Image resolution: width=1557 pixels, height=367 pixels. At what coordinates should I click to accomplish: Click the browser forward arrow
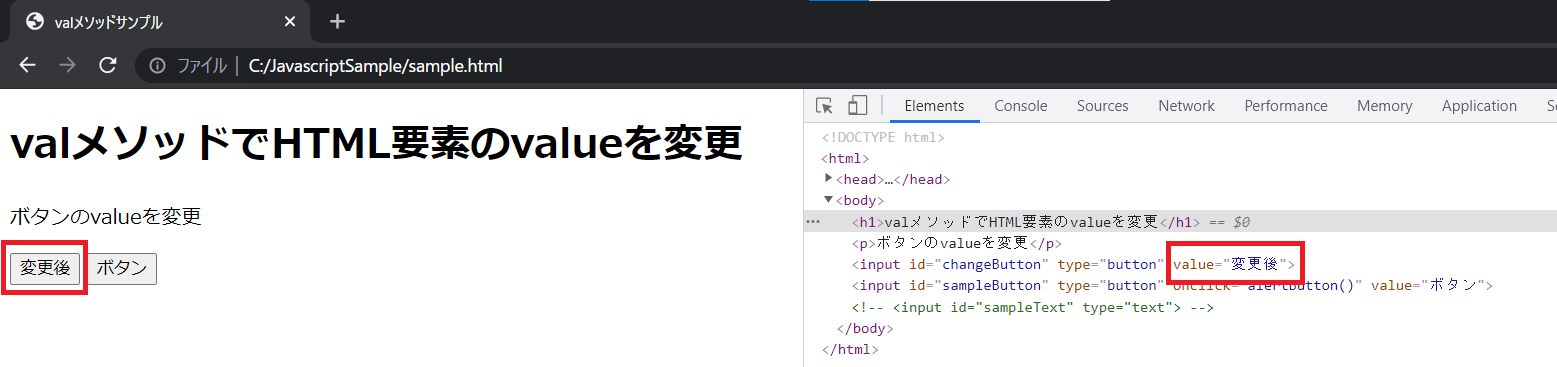[67, 66]
